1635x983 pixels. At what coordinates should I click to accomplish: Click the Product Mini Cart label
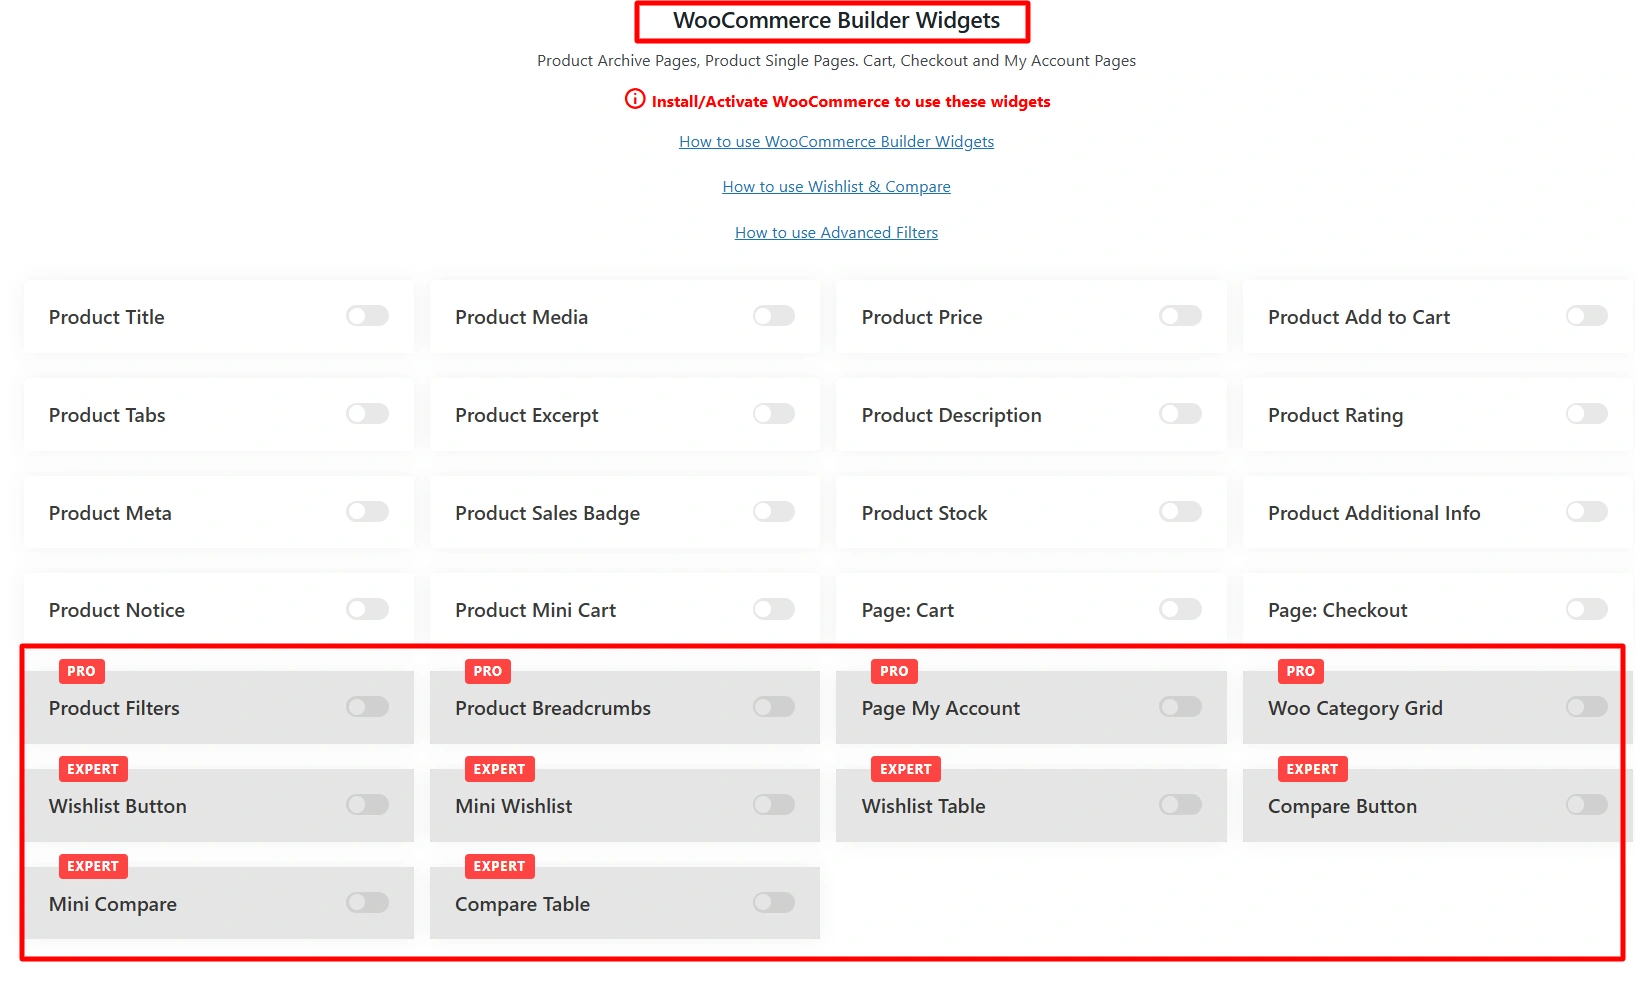click(535, 610)
